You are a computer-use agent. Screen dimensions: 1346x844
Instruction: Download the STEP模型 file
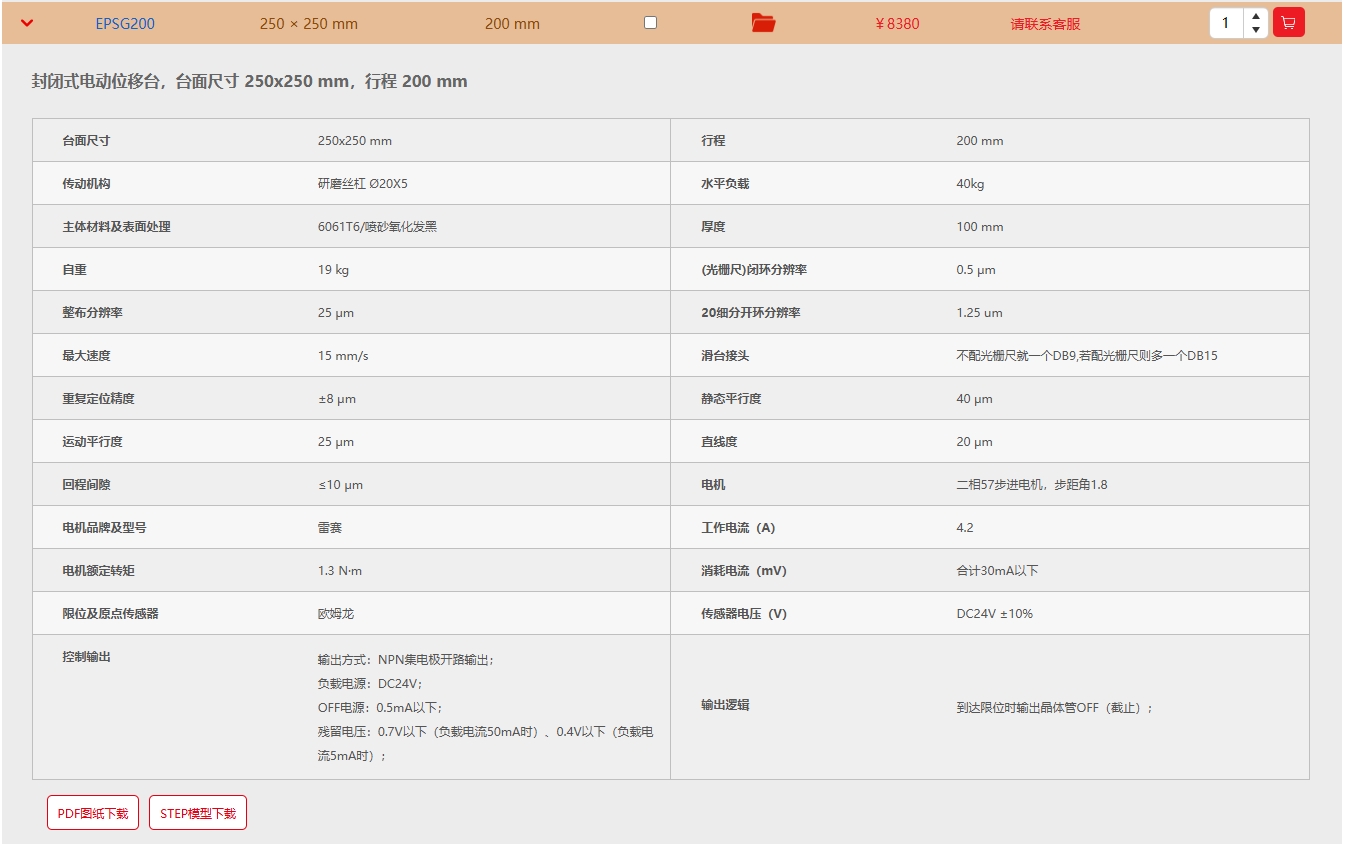(198, 813)
